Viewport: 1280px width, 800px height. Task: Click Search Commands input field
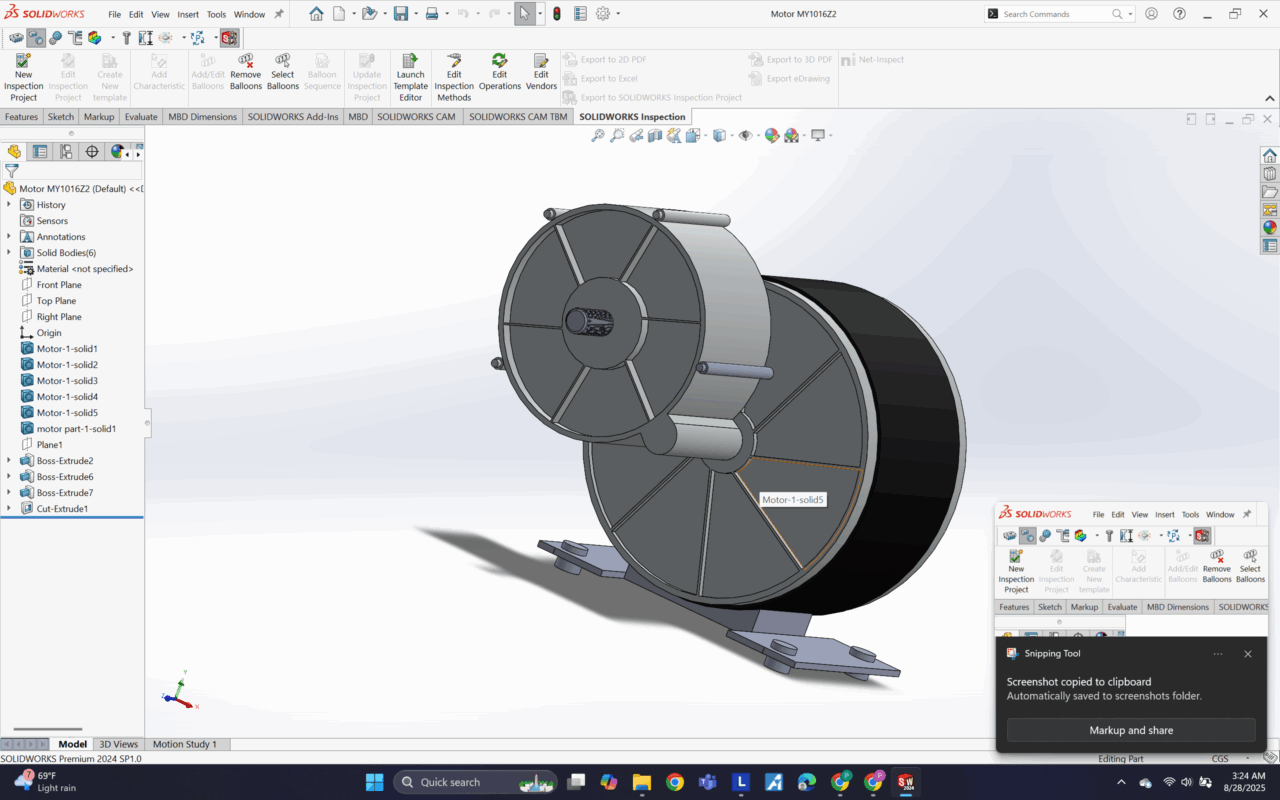coord(1056,14)
